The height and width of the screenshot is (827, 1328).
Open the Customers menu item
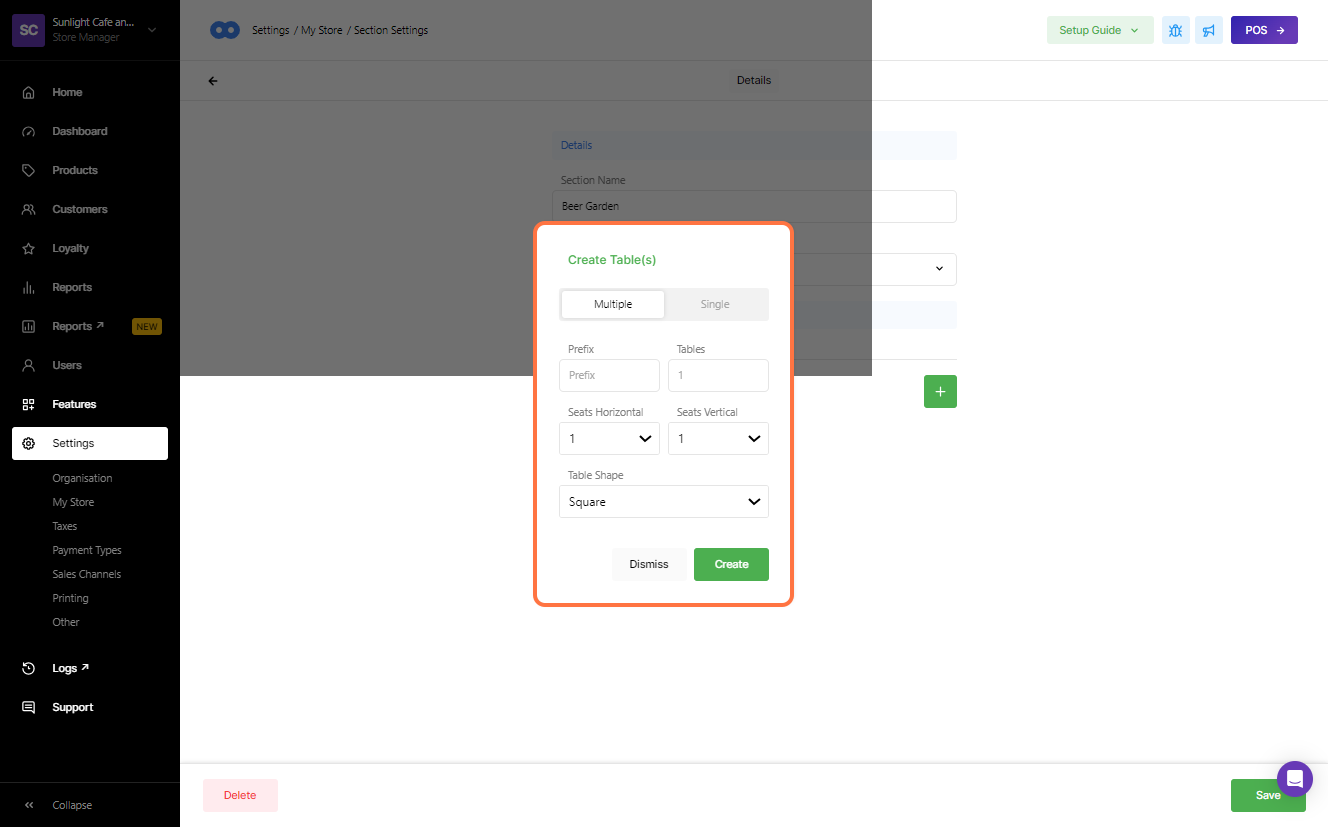[80, 209]
